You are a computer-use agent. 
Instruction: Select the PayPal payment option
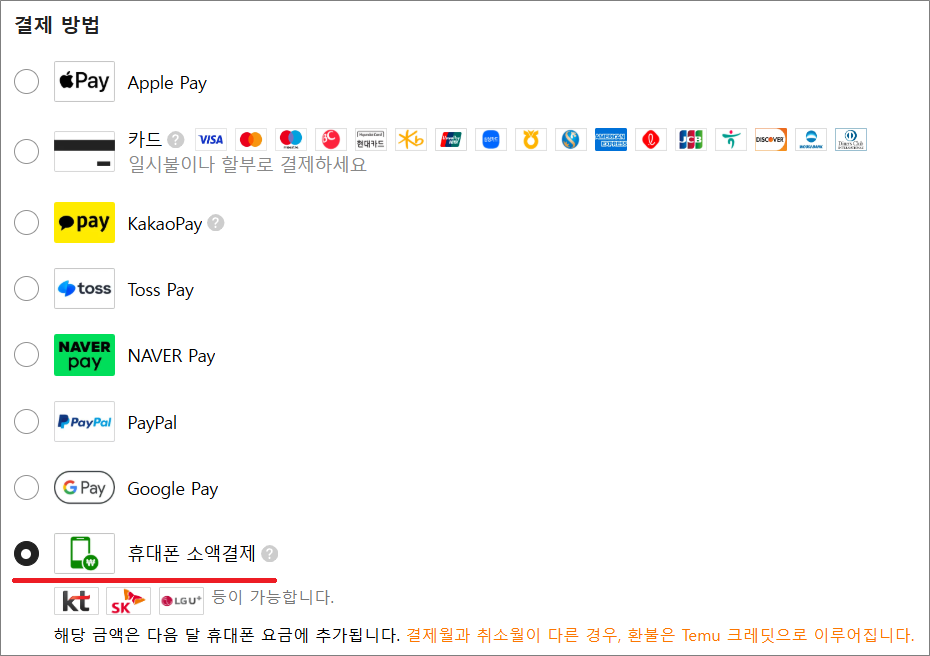pos(26,421)
